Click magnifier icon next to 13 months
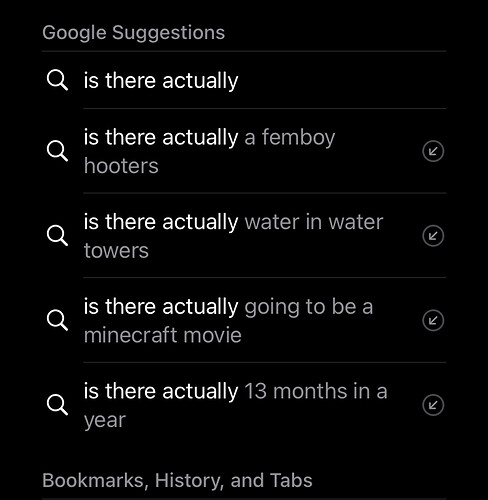488x500 pixels. click(x=57, y=405)
